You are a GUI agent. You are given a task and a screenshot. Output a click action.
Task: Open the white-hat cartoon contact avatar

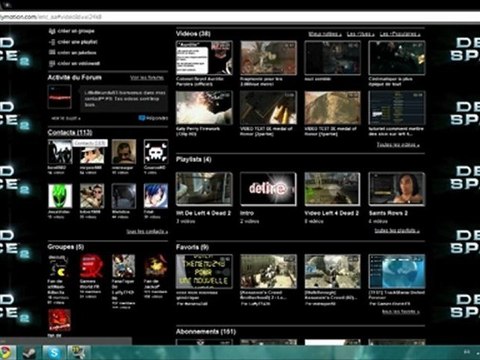pos(92,154)
